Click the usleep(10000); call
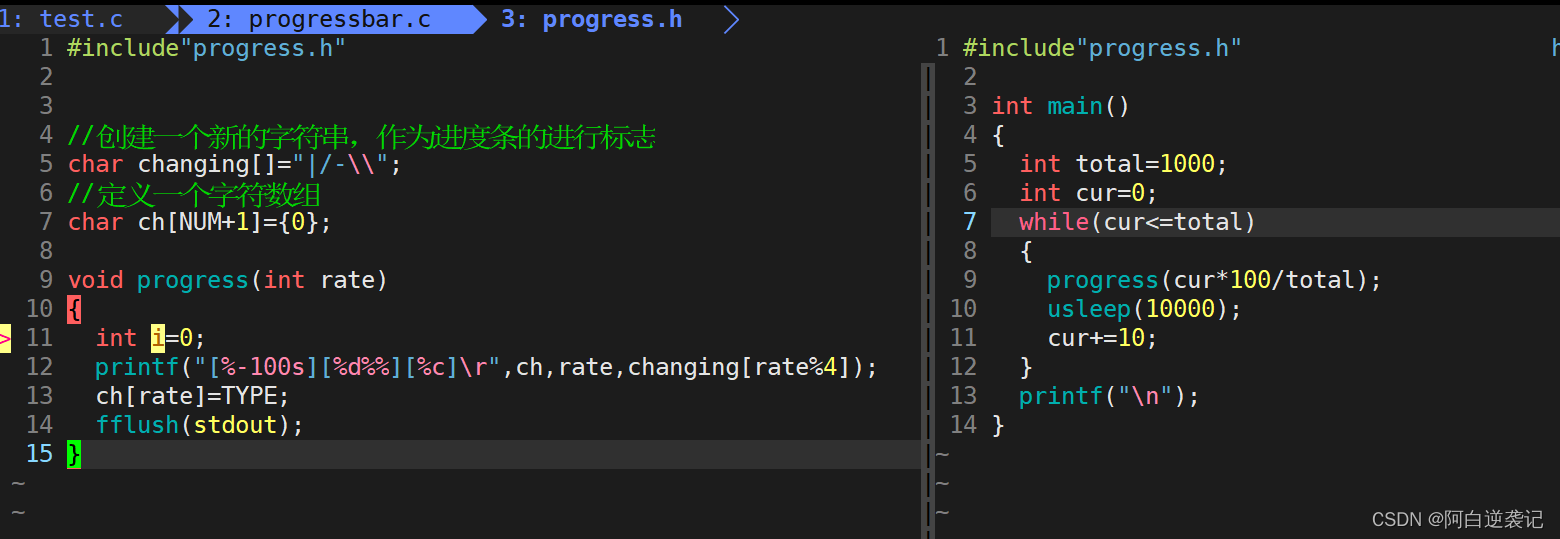This screenshot has height=539, width=1560. coord(1144,309)
